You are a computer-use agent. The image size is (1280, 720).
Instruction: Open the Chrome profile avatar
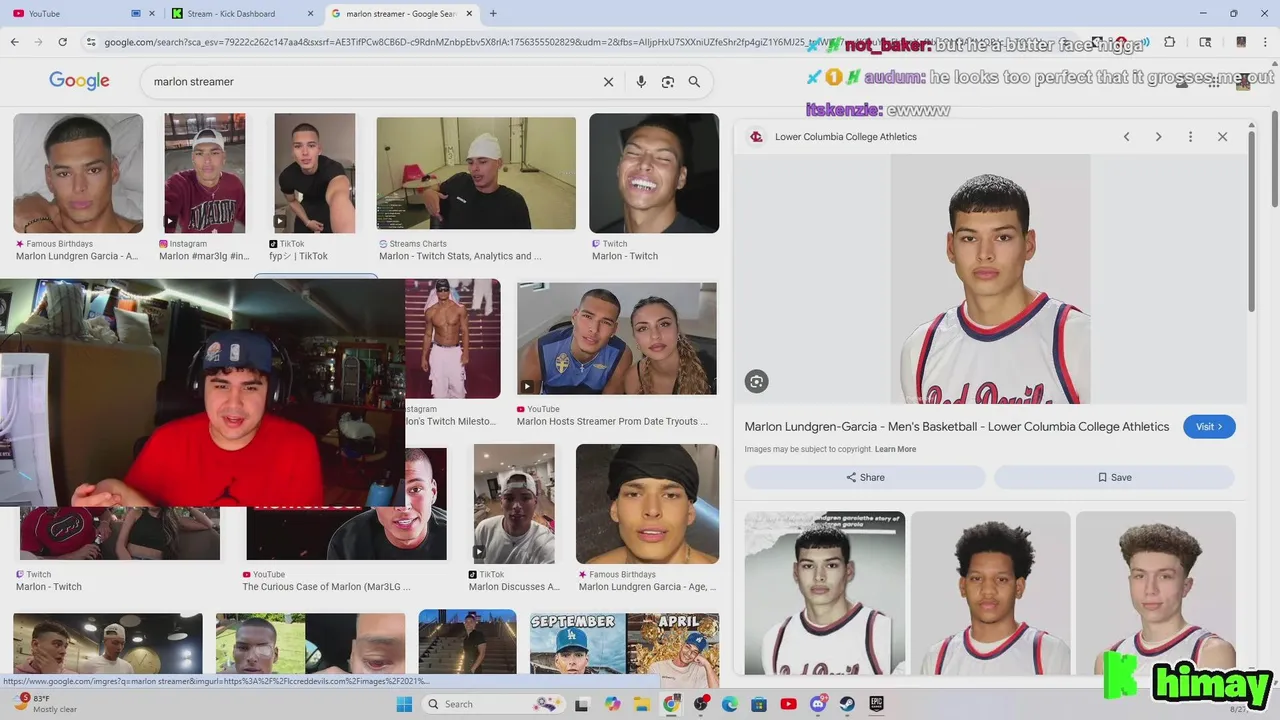[x=1241, y=42]
